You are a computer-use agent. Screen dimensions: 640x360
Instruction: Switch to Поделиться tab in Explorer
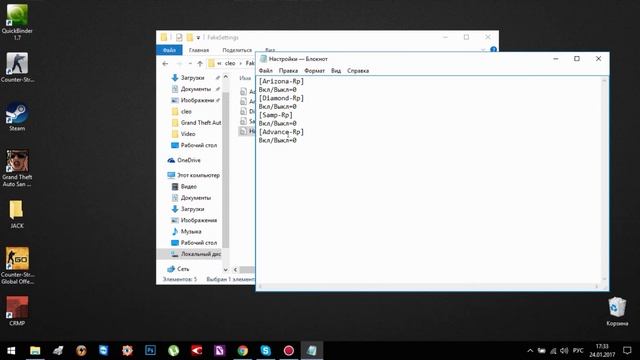click(237, 50)
